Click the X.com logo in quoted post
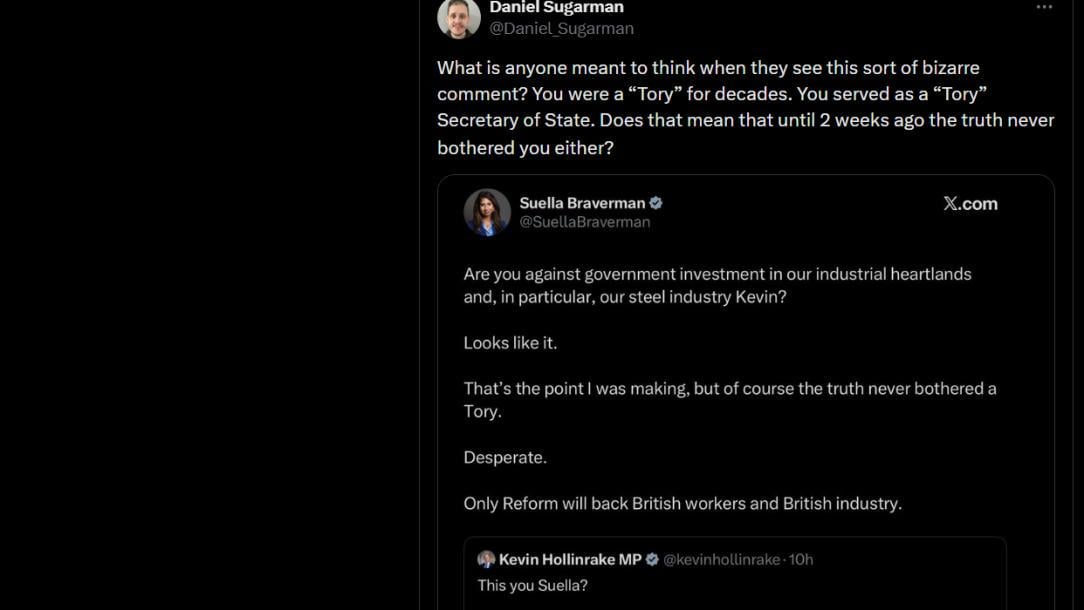 970,204
